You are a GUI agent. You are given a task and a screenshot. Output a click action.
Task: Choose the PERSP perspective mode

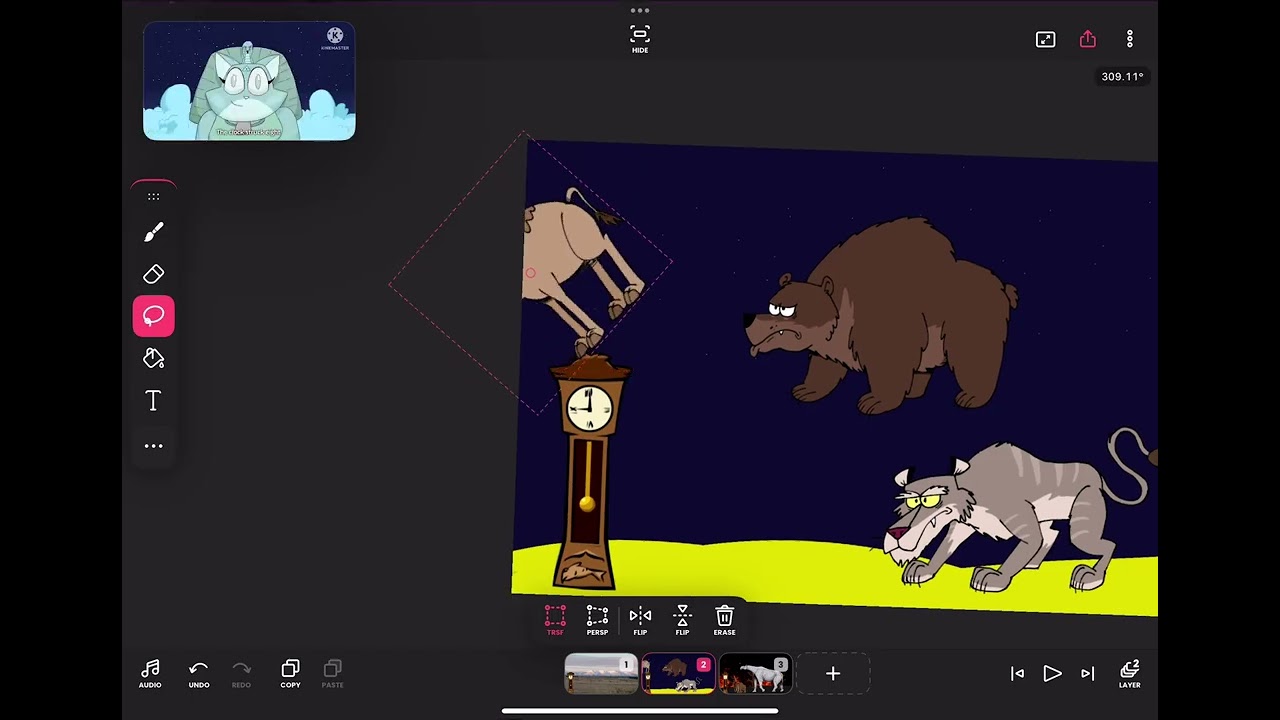[597, 621]
